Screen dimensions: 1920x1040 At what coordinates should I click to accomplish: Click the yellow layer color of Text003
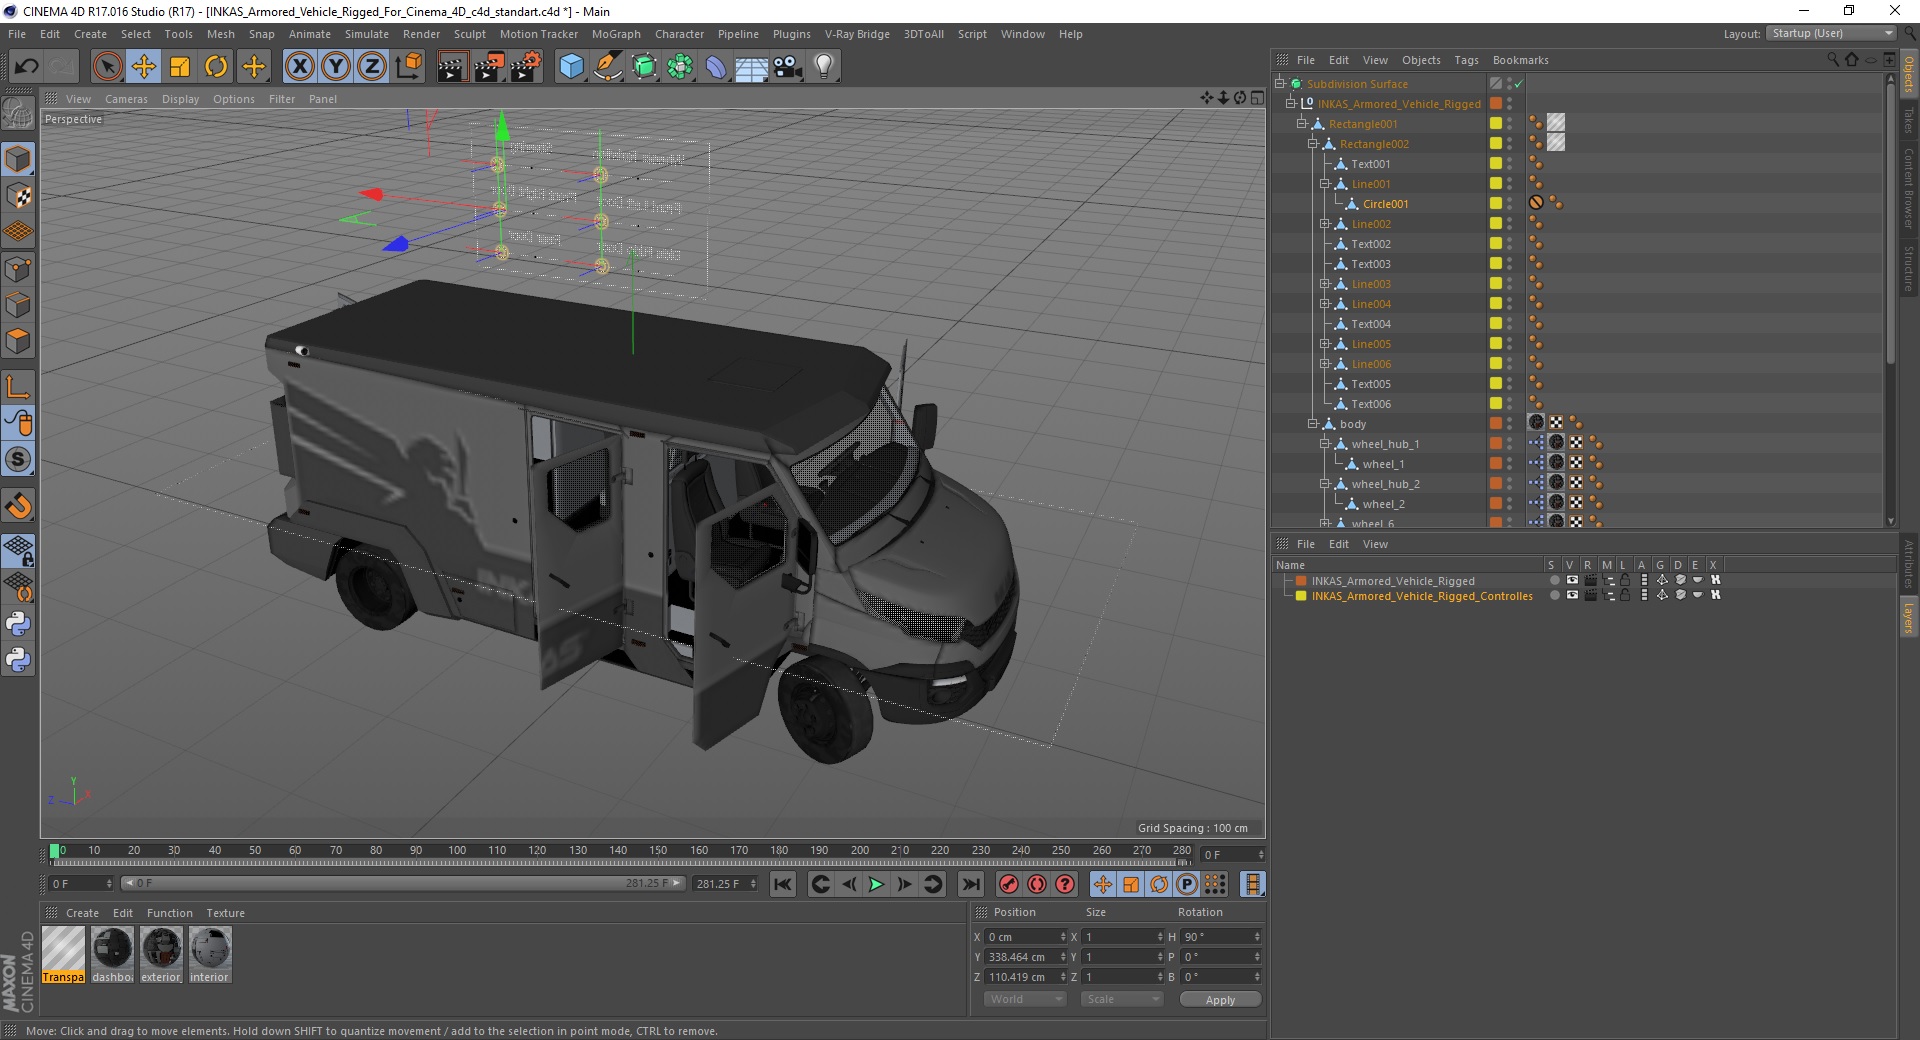click(1496, 264)
